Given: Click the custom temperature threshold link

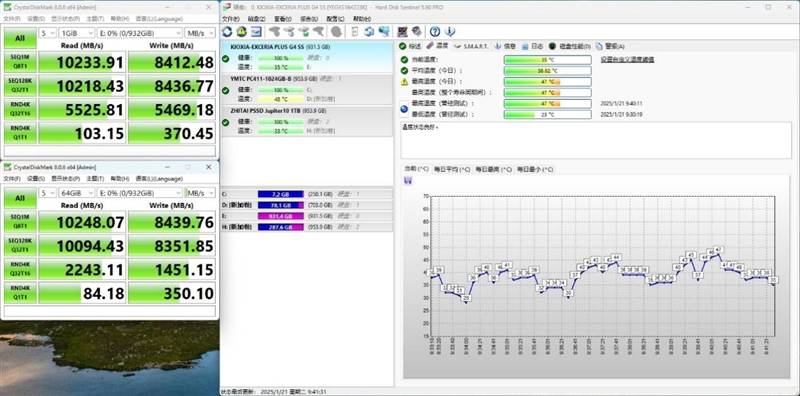Looking at the screenshot, I should tap(627, 60).
